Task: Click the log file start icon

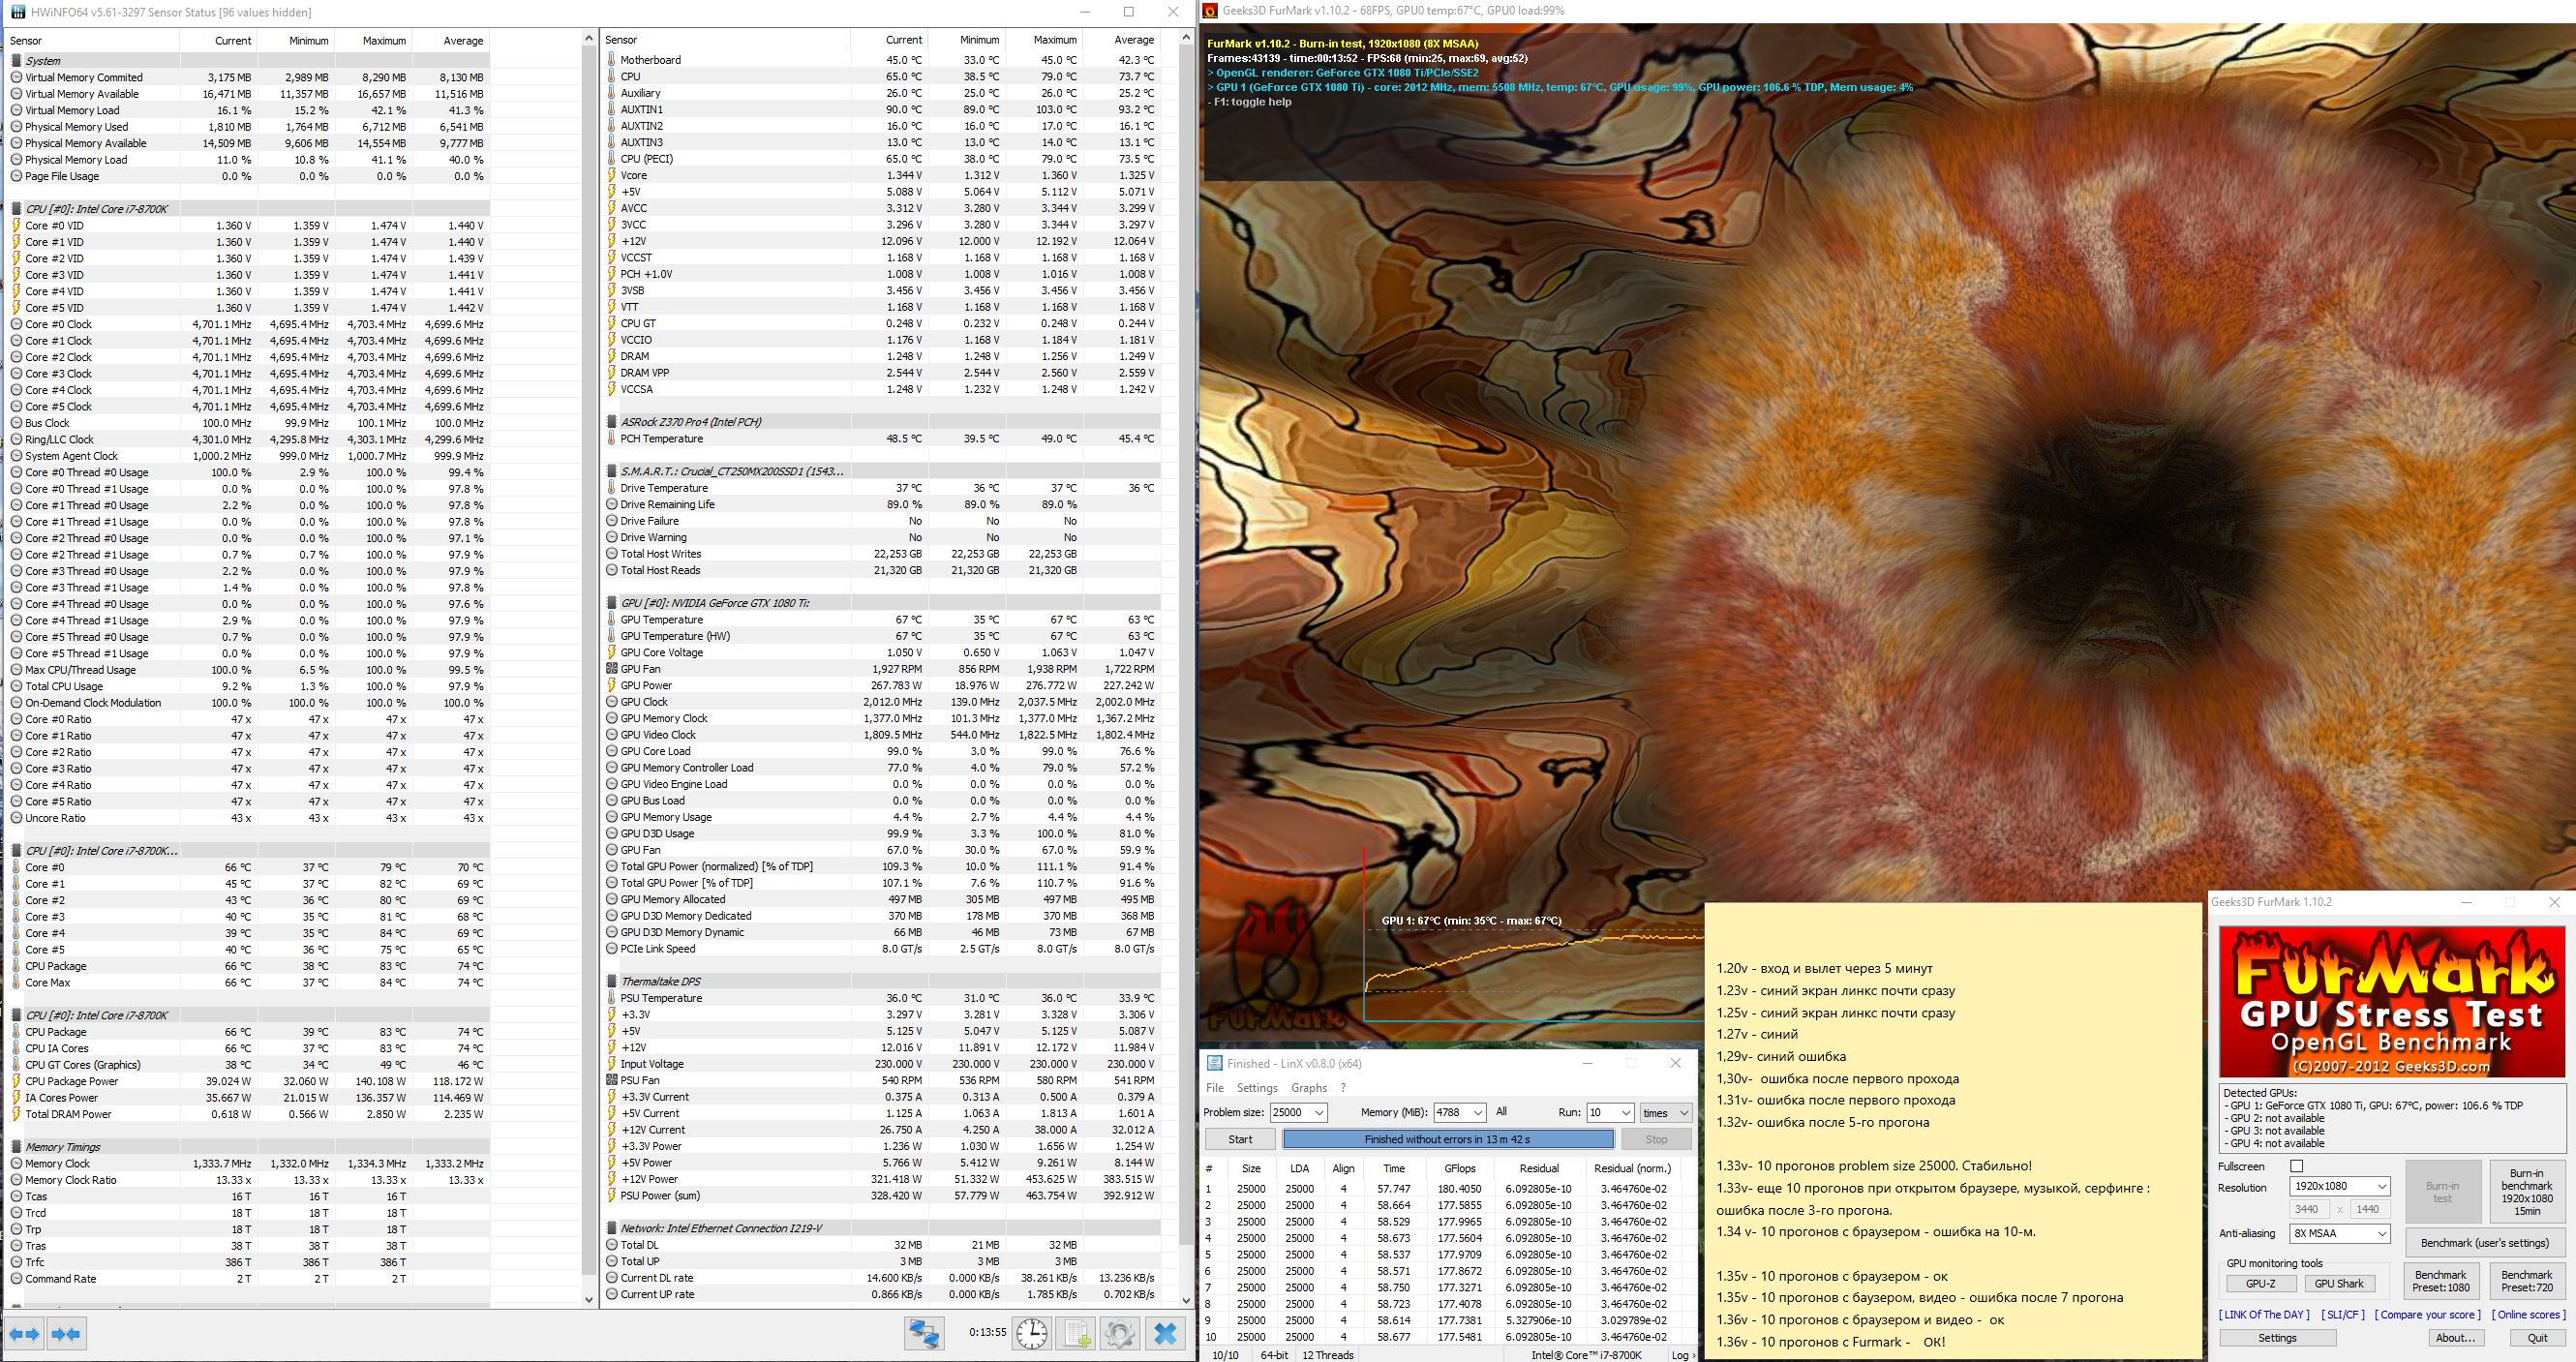Action: (1077, 1333)
